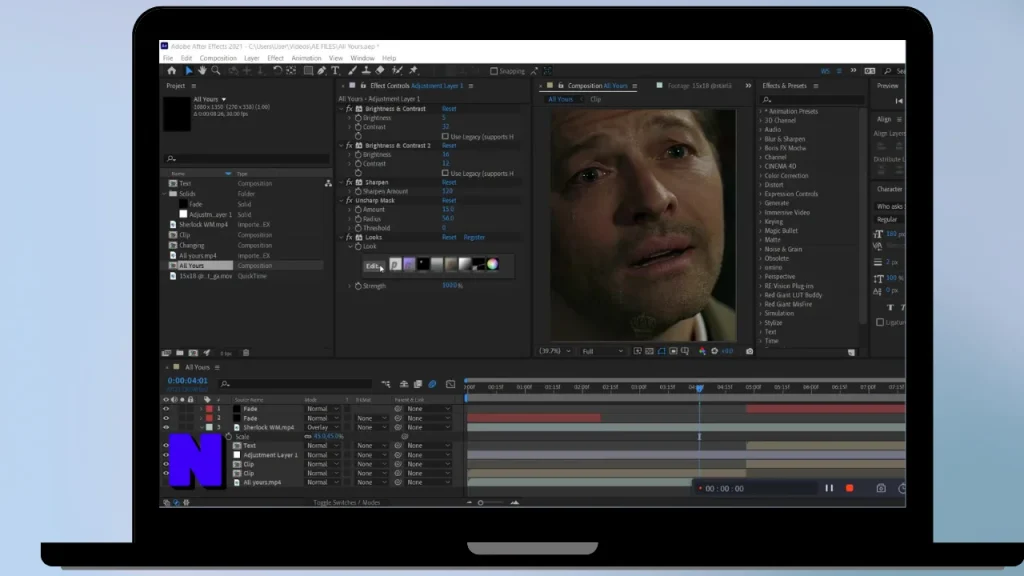Select the Selection arrow tool
1024x576 pixels.
(x=189, y=71)
